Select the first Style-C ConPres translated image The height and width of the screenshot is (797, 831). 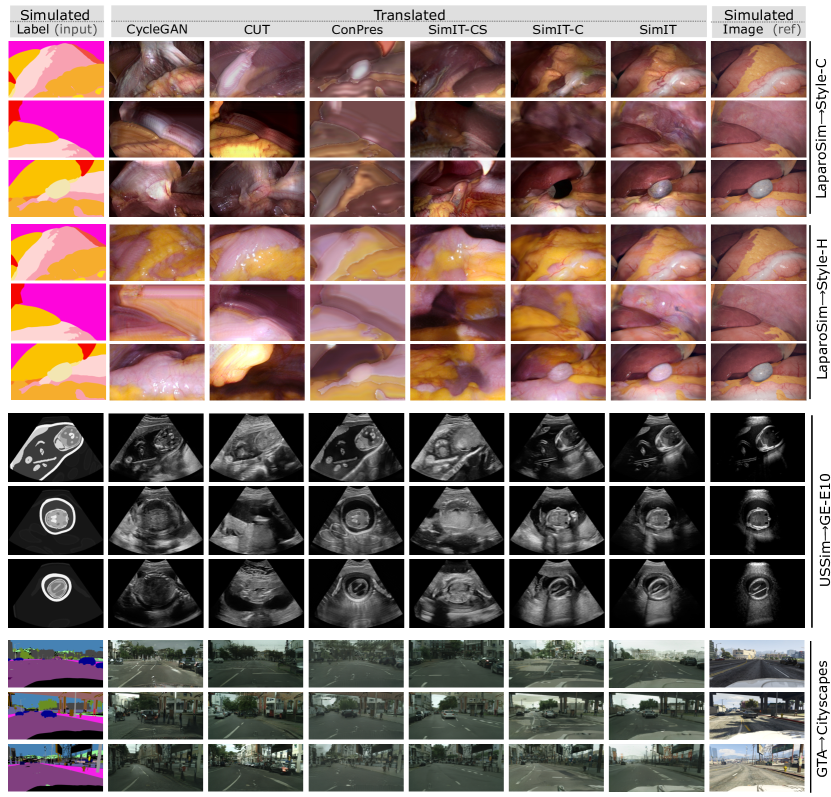[357, 69]
